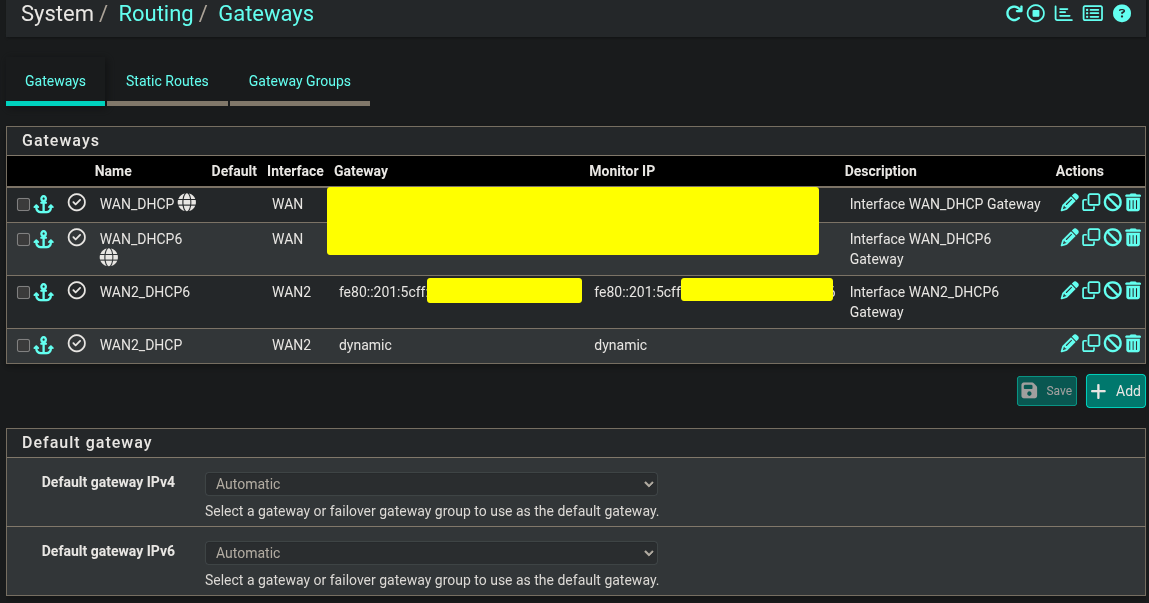Expand the Default gateway IPv4 dropdown

click(431, 484)
